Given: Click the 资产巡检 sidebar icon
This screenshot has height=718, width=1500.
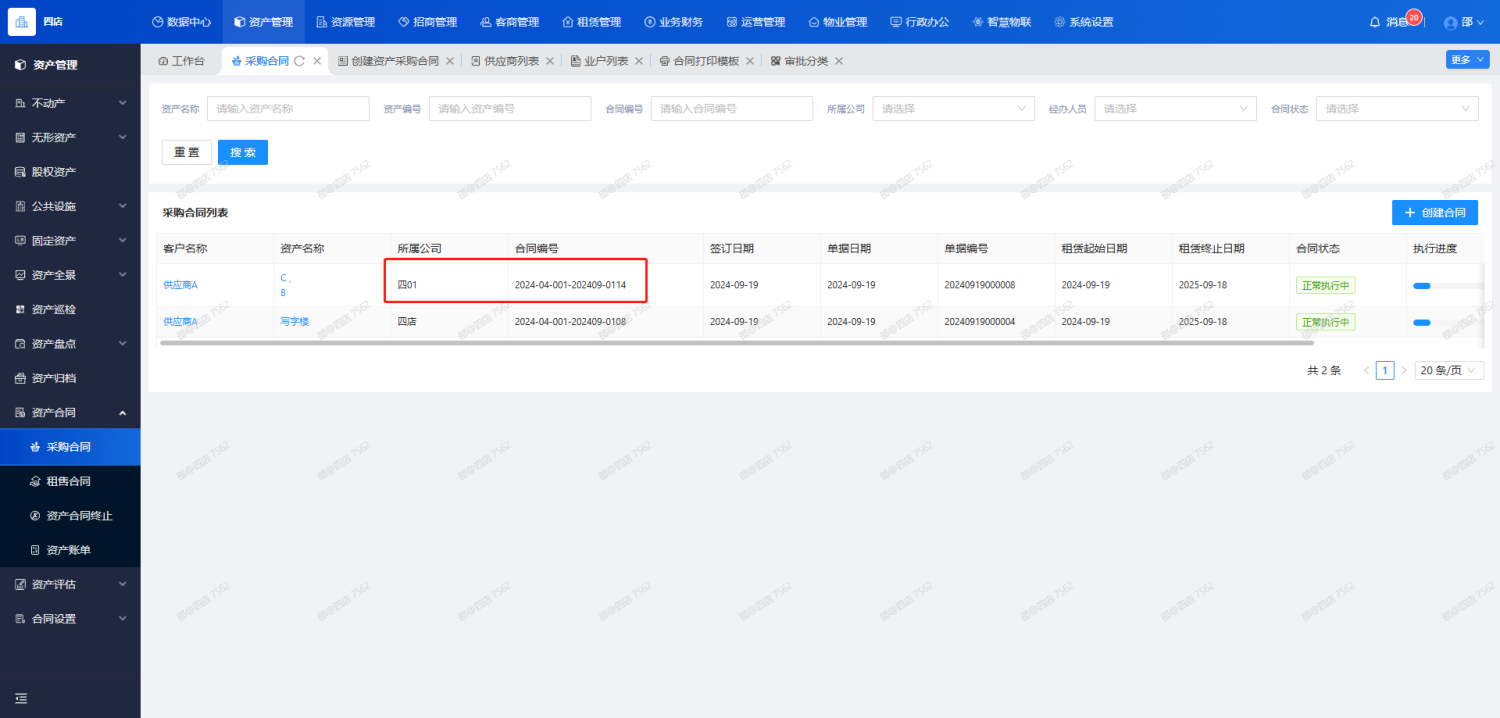Looking at the screenshot, I should pyautogui.click(x=20, y=310).
